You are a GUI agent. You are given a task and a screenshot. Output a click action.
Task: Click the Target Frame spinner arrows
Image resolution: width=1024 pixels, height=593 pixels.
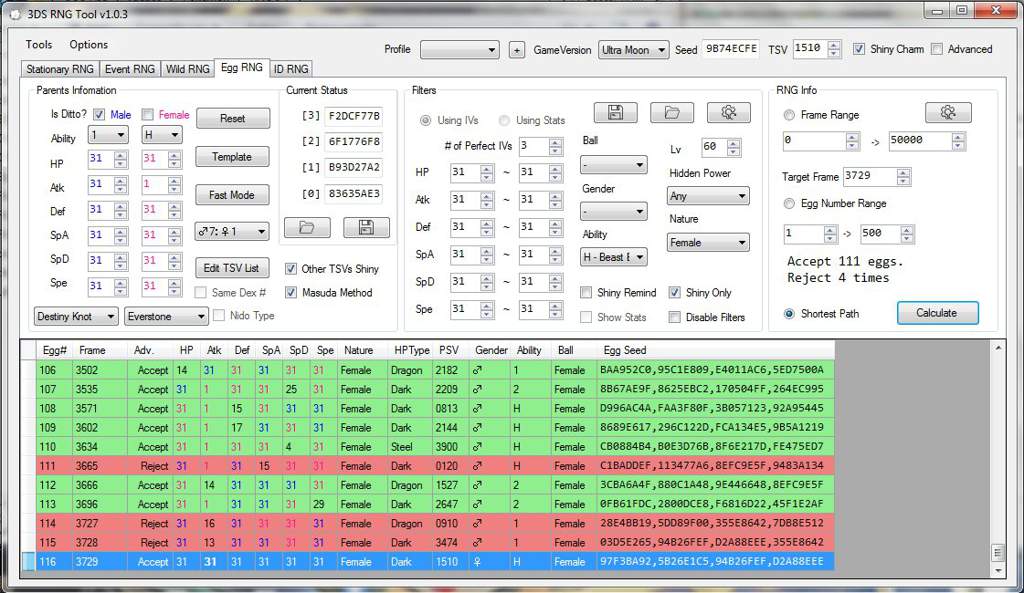(903, 176)
